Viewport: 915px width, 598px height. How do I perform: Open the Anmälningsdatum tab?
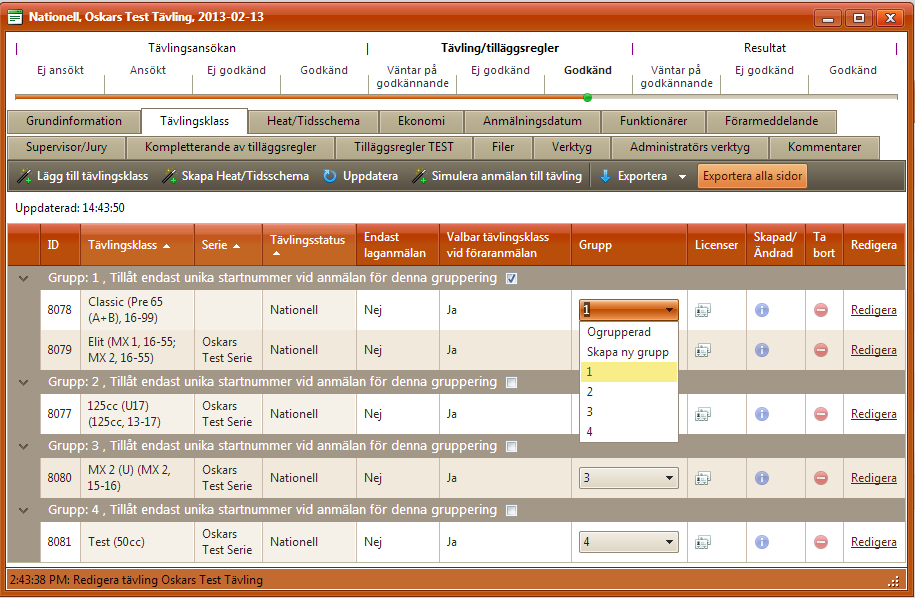click(532, 121)
